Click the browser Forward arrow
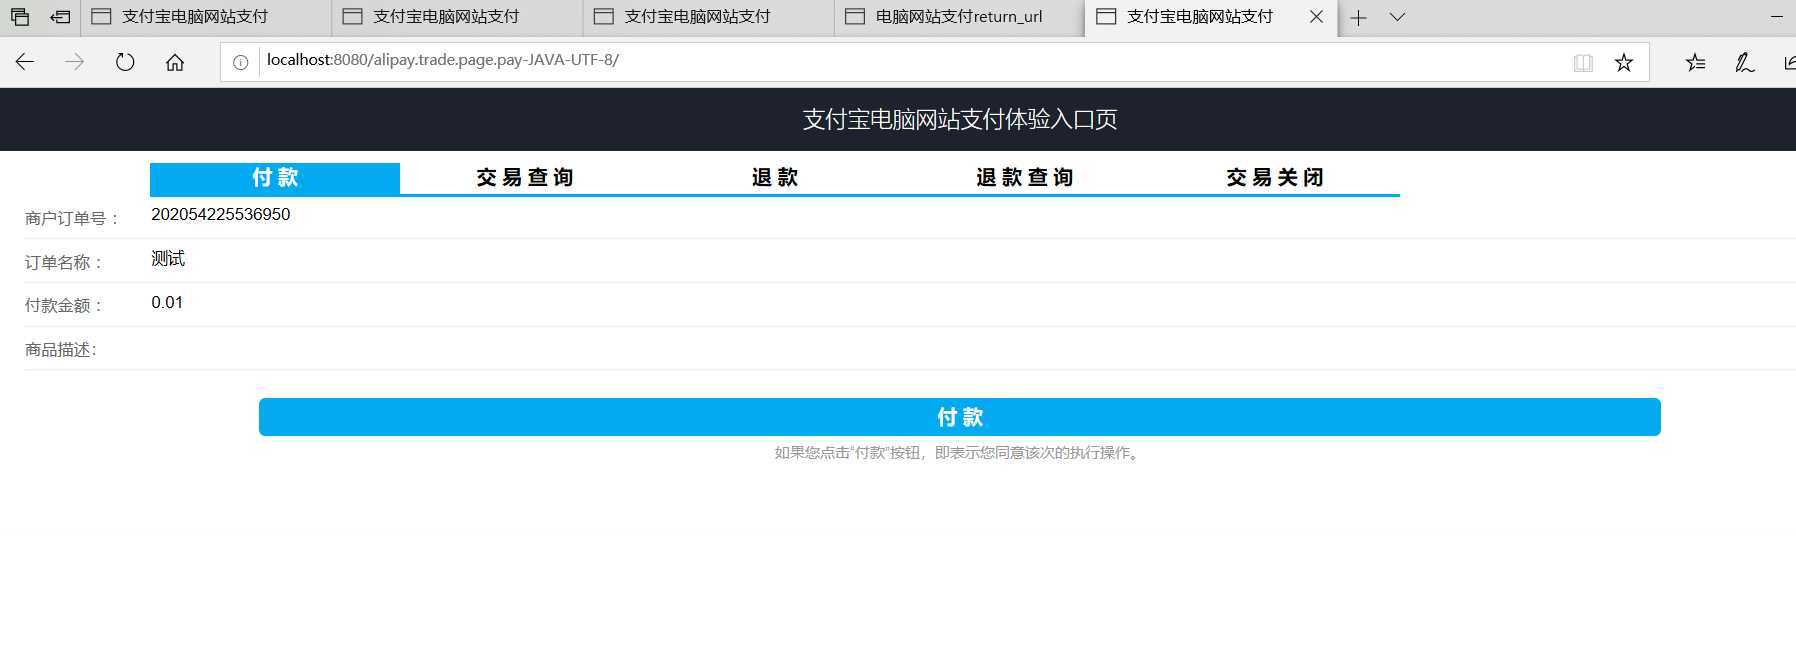Viewport: 1796px width, 668px height. pos(75,62)
